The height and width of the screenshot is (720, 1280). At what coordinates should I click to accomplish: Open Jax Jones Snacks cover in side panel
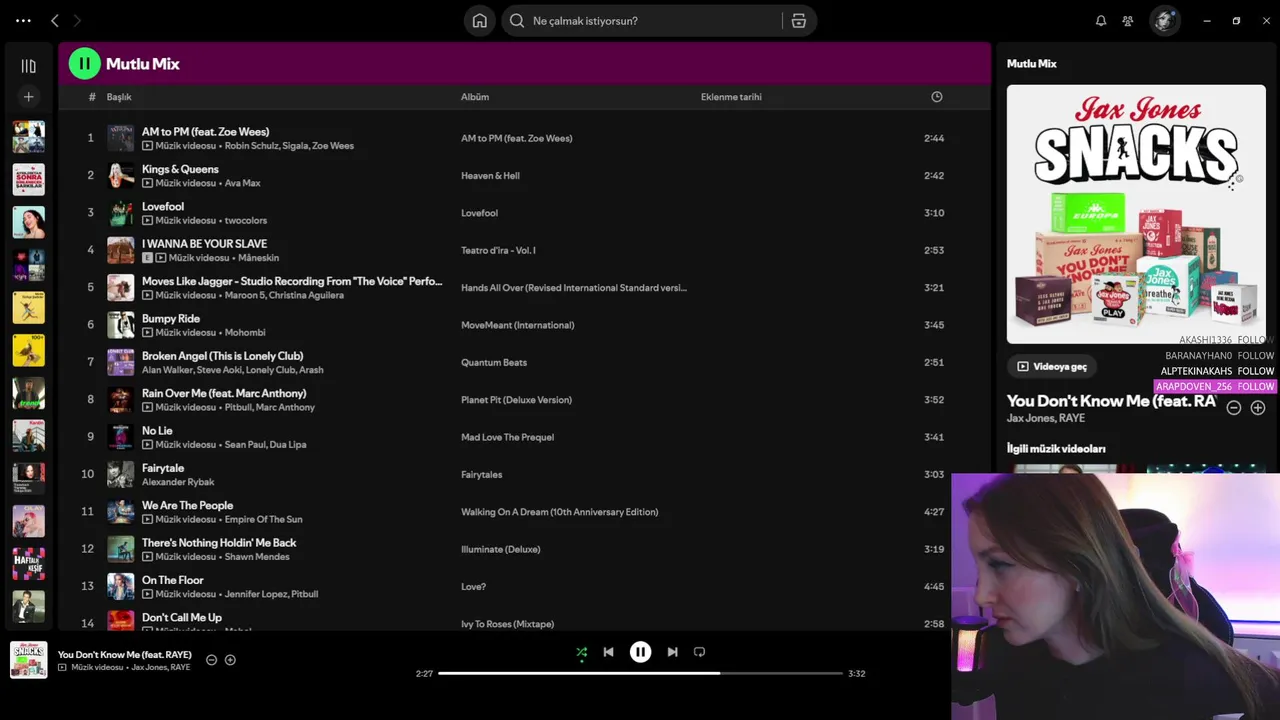click(1136, 214)
